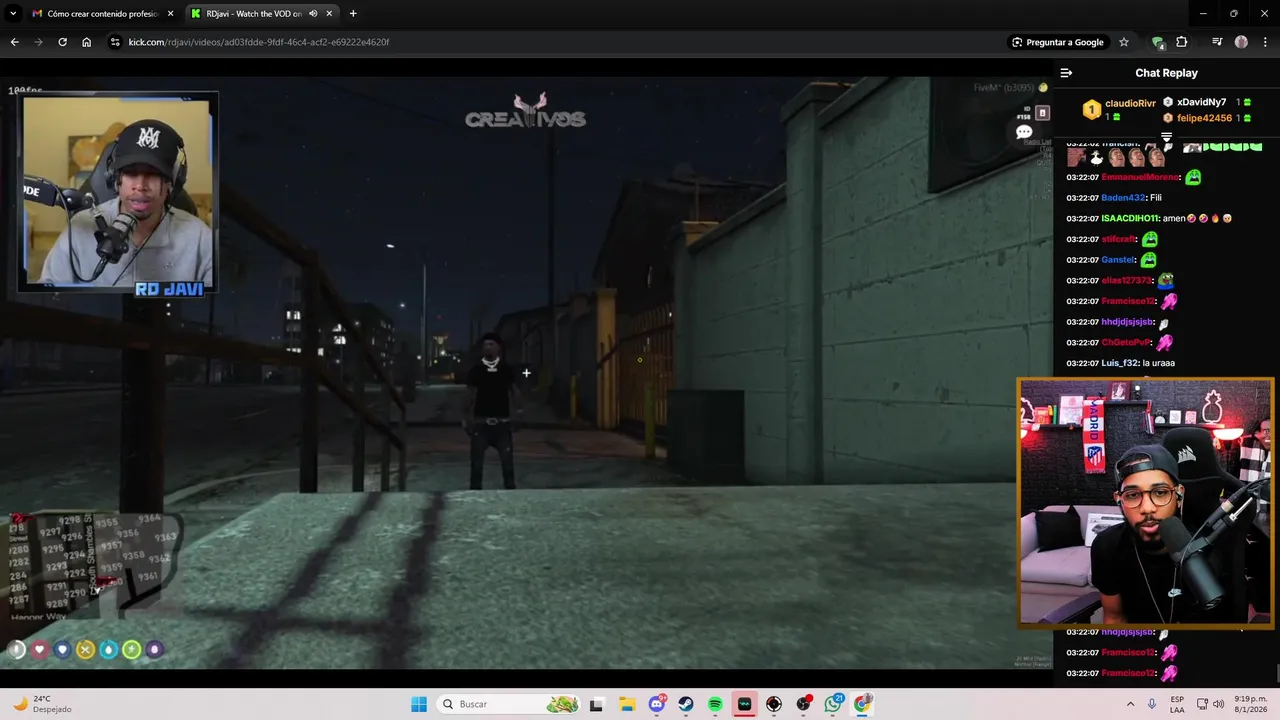Click the frog emote in elias127373's message
1280x720 pixels.
1165,281
